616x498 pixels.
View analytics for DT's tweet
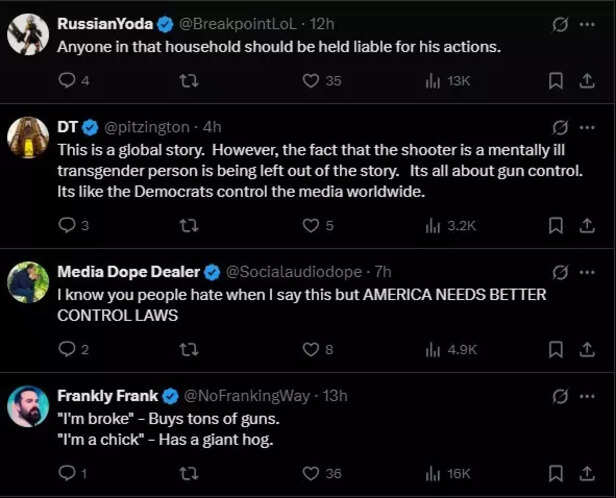tap(433, 225)
